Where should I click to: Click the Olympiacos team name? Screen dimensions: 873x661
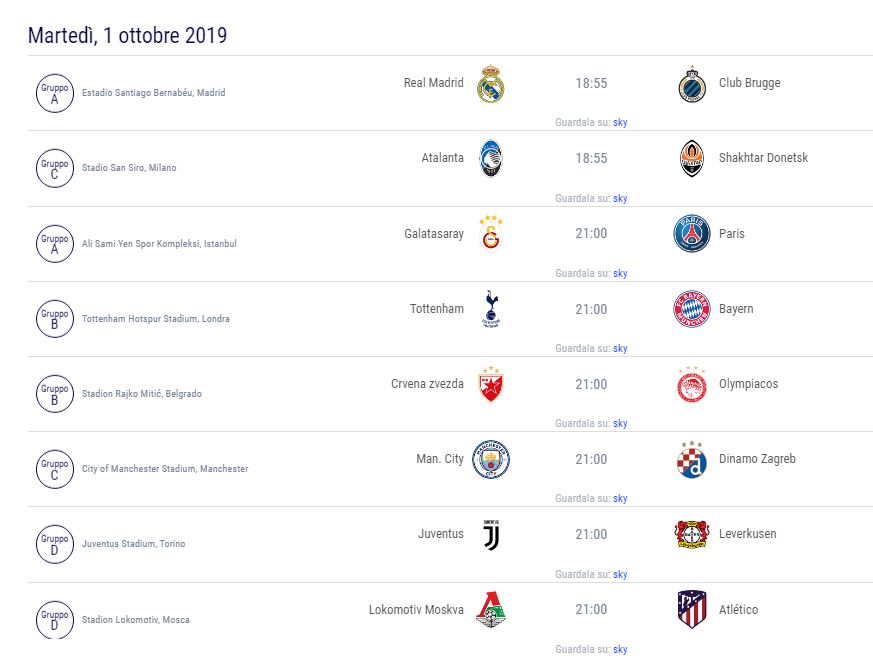point(748,384)
